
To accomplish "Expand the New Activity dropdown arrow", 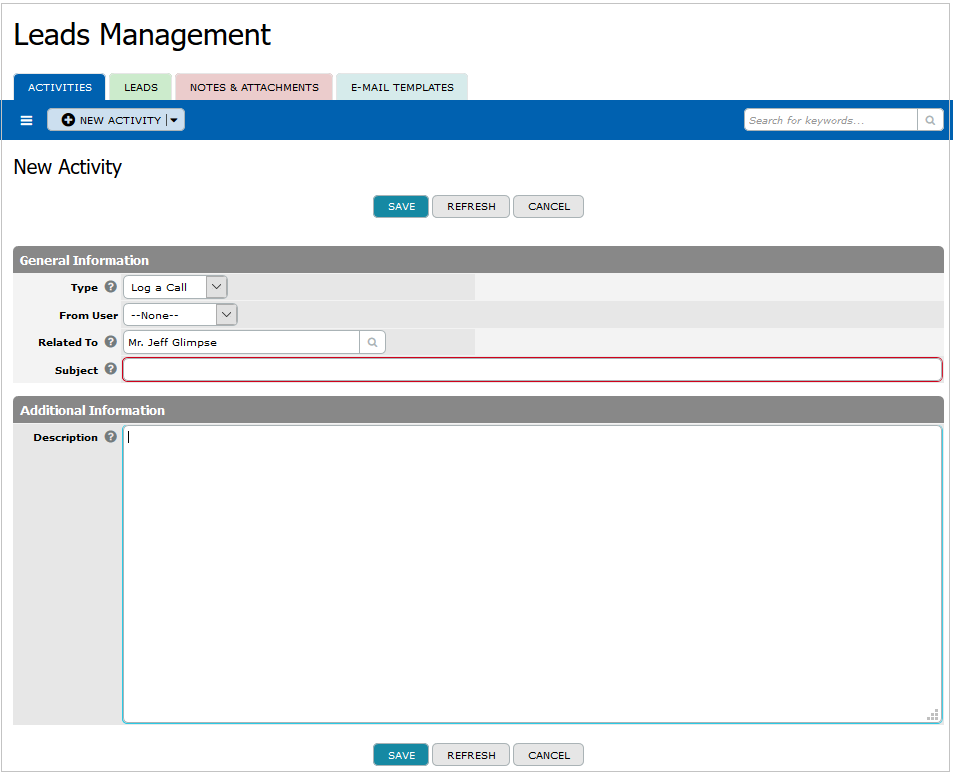I will [174, 120].
